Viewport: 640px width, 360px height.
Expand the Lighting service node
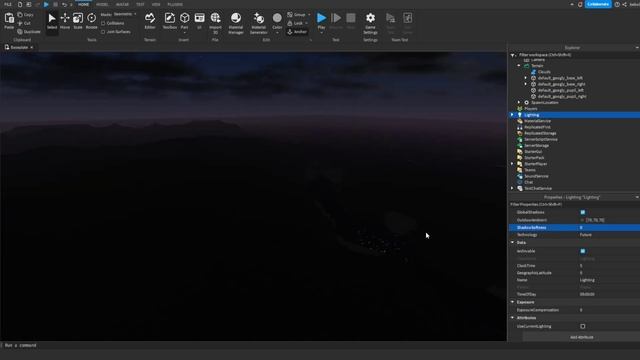[x=512, y=115]
